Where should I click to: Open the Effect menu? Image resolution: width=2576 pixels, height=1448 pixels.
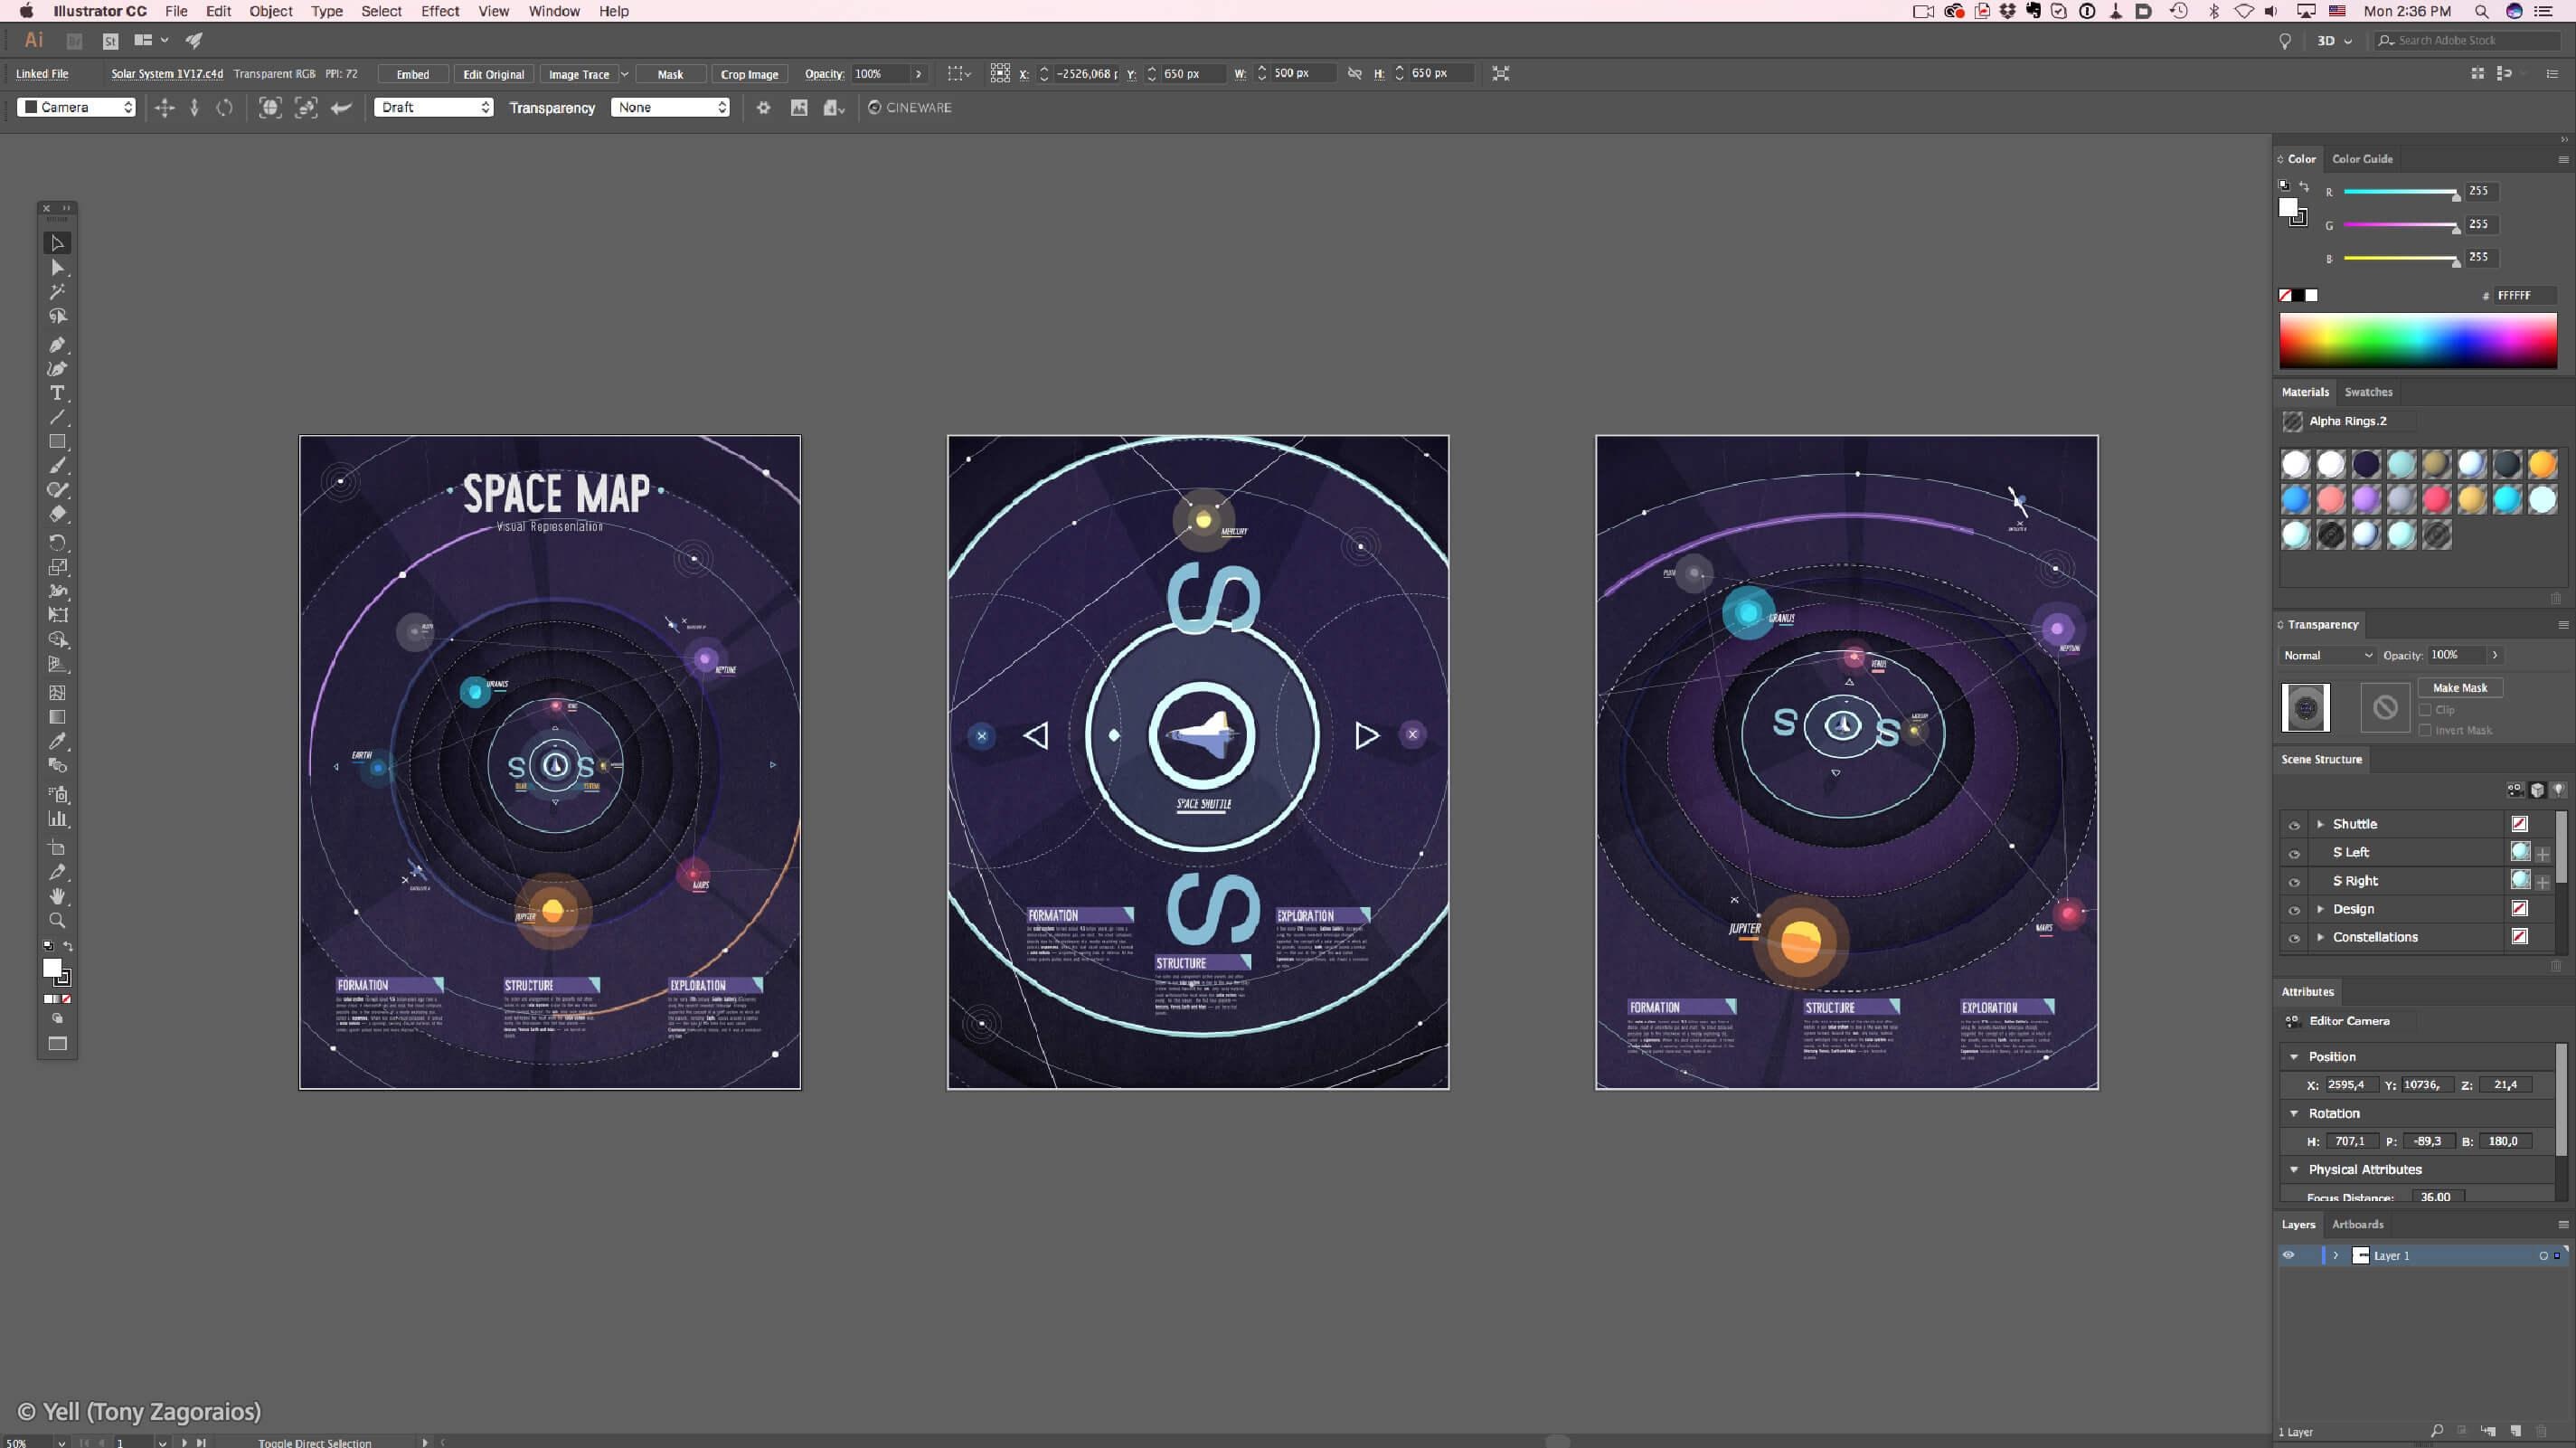pos(439,11)
